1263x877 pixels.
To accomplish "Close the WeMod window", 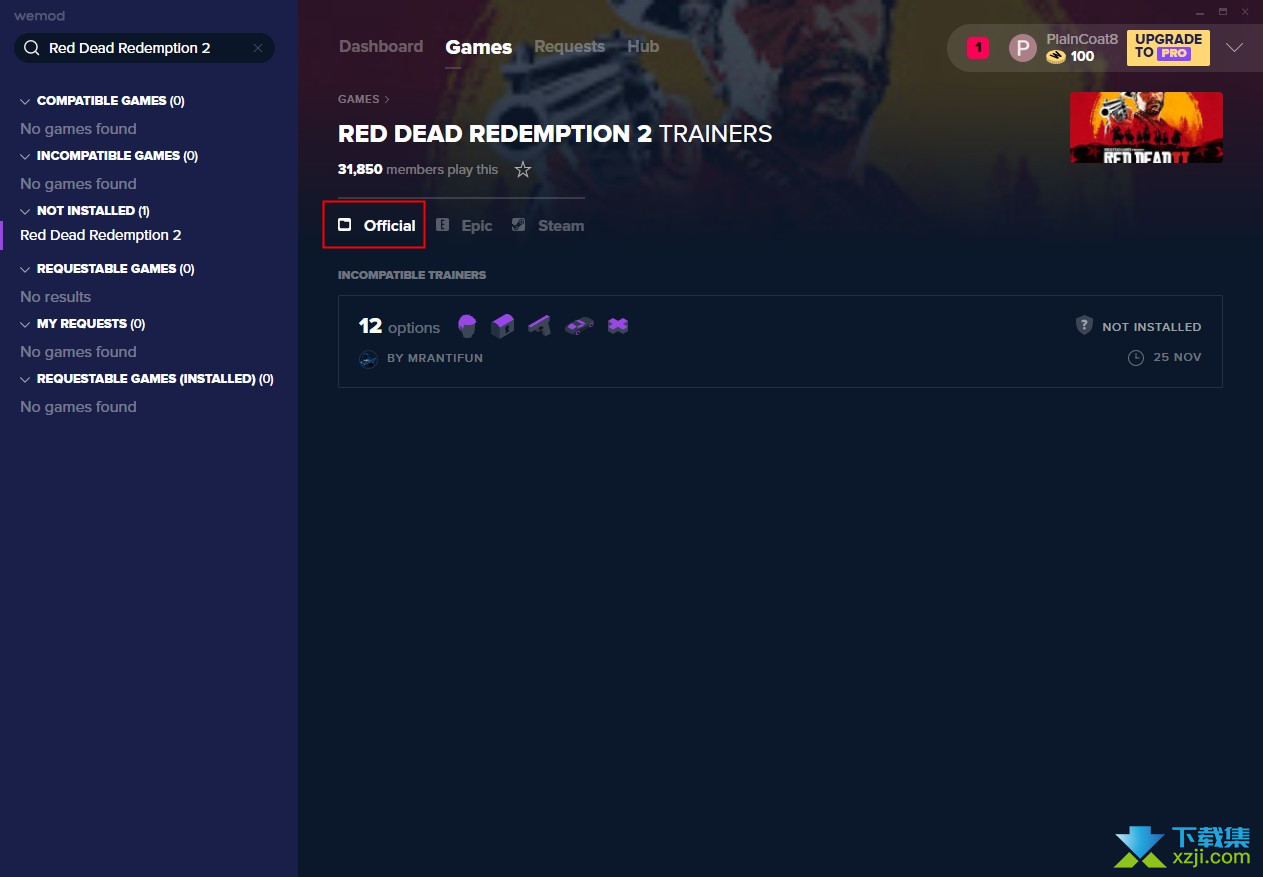I will point(1244,12).
